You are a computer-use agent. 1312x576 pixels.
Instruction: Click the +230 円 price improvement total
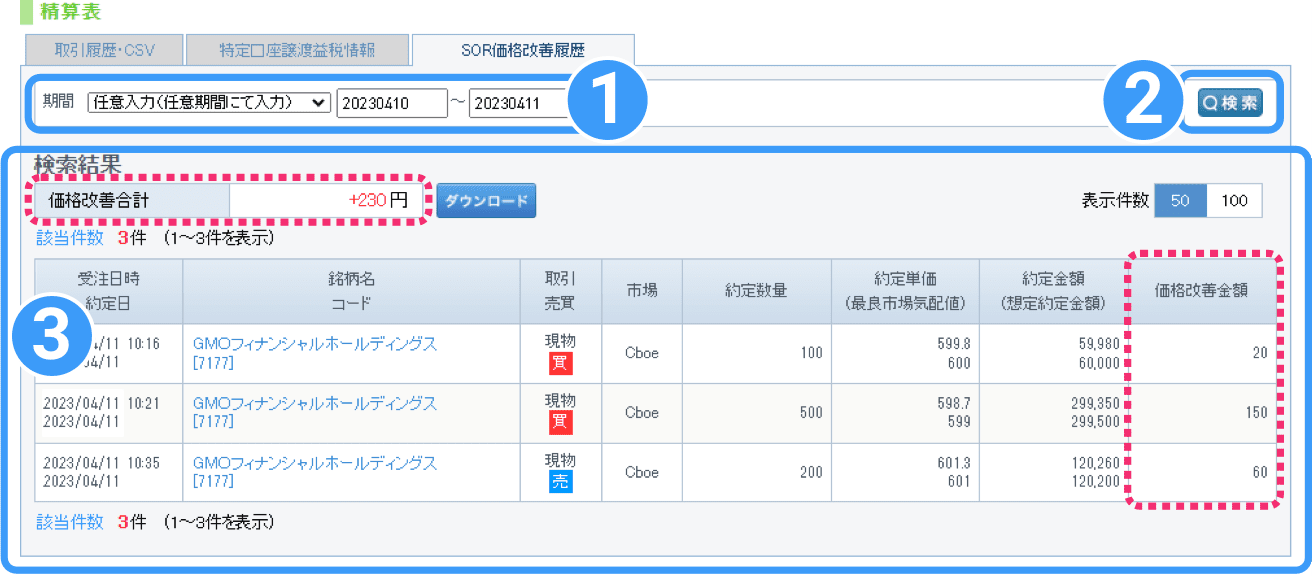378,200
